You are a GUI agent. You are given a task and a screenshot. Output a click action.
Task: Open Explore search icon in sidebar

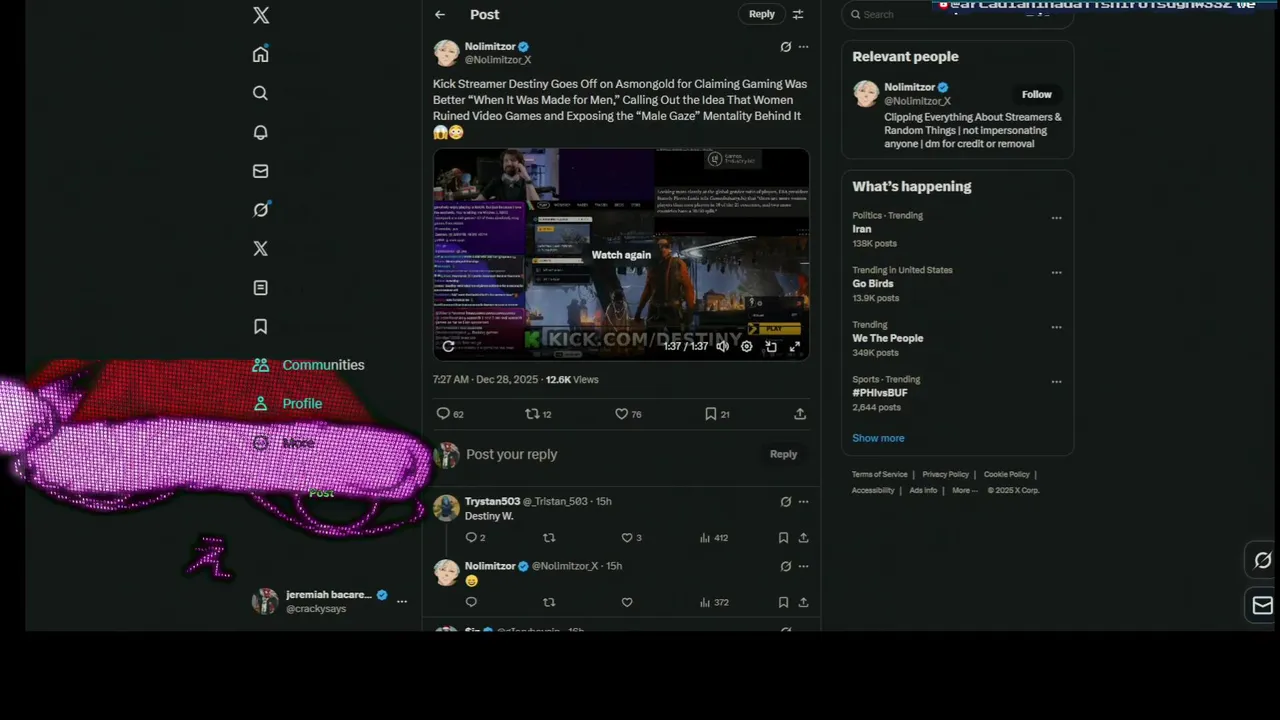click(261, 93)
